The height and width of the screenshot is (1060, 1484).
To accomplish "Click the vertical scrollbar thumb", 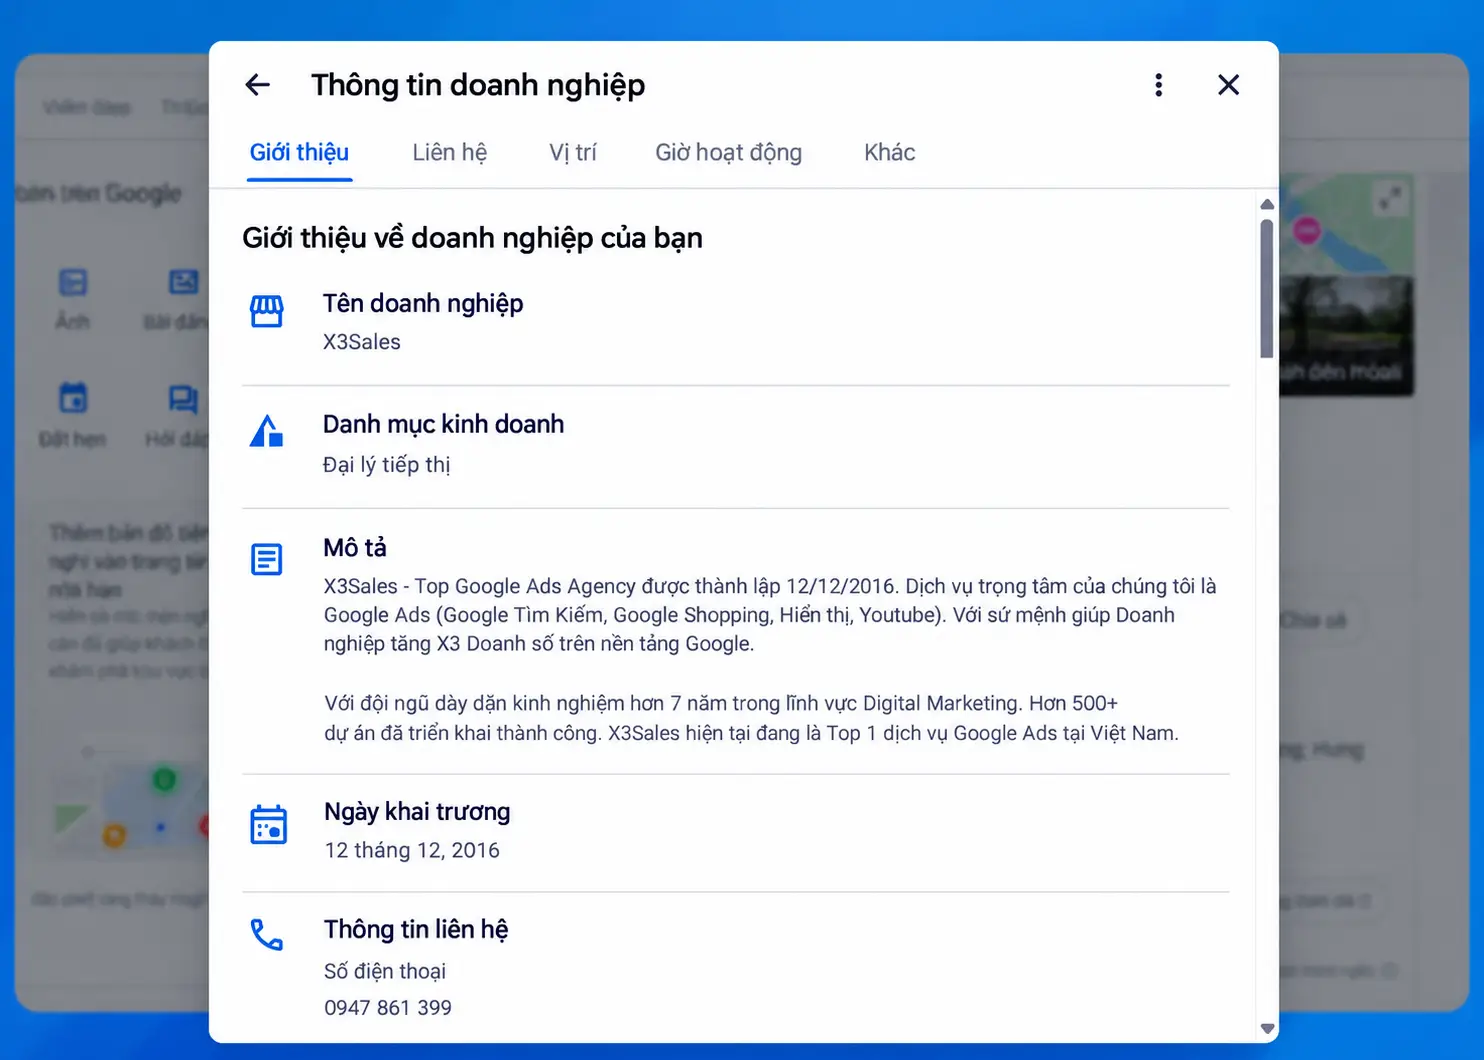I will pyautogui.click(x=1267, y=289).
